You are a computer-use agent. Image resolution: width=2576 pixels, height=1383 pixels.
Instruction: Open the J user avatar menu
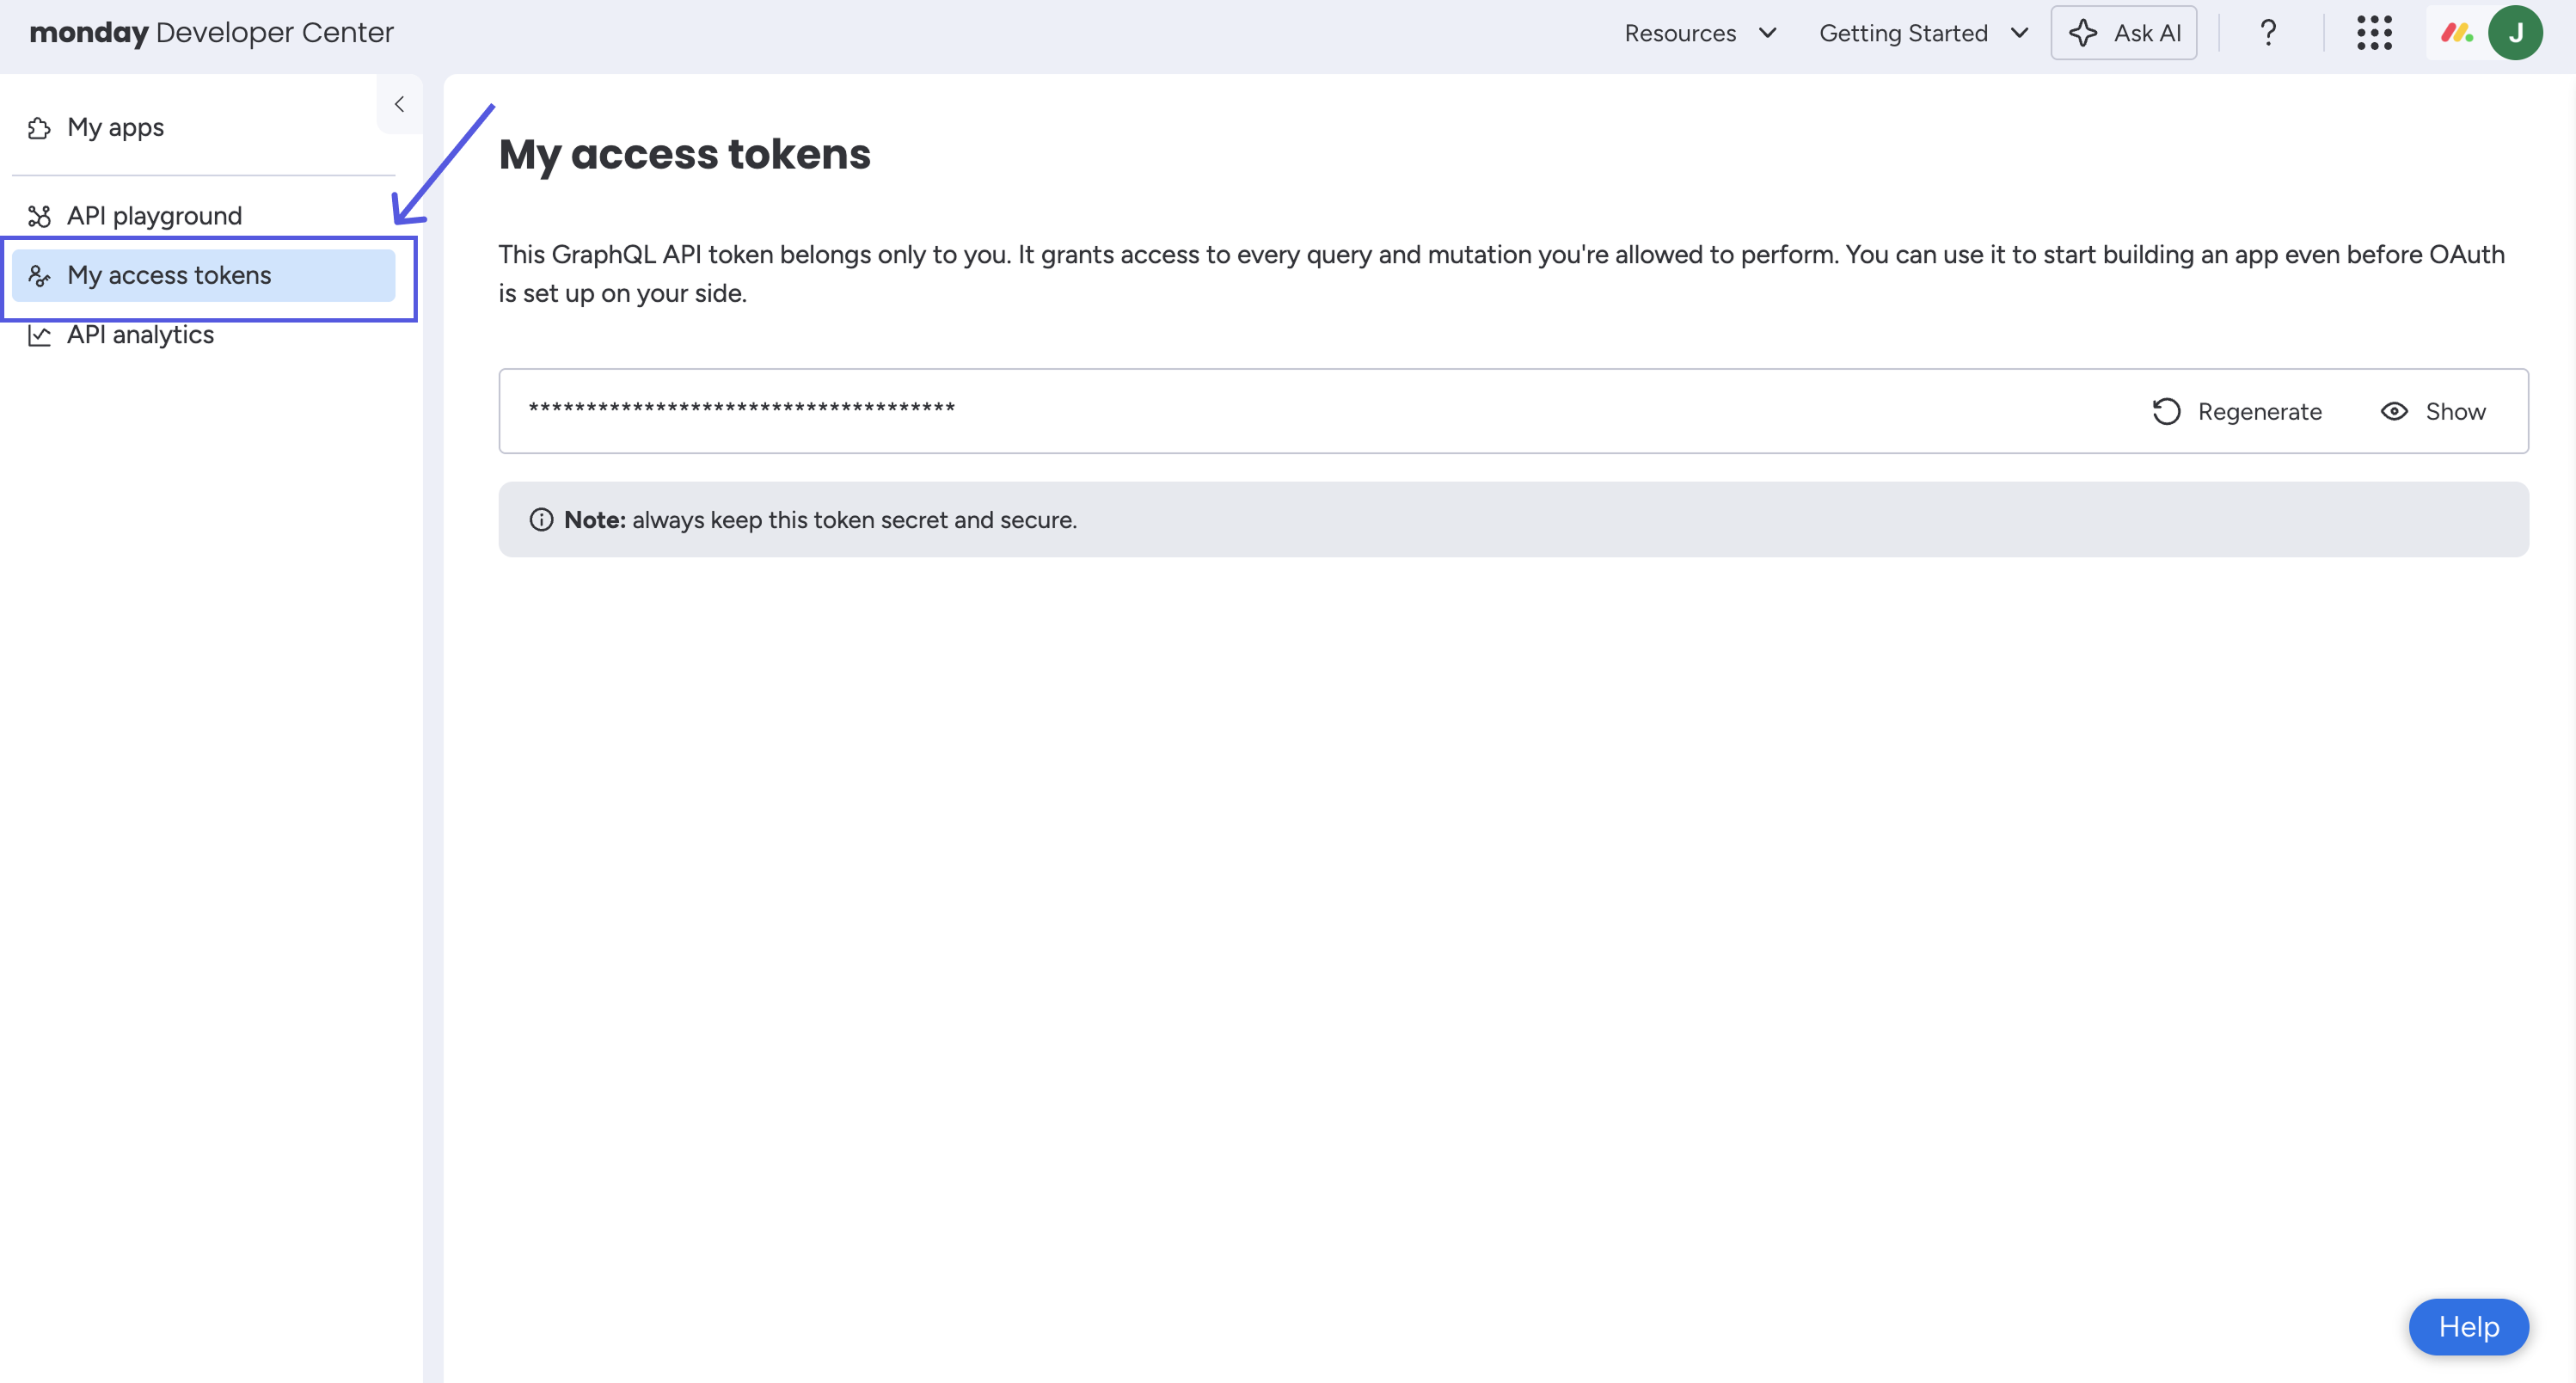pos(2515,33)
